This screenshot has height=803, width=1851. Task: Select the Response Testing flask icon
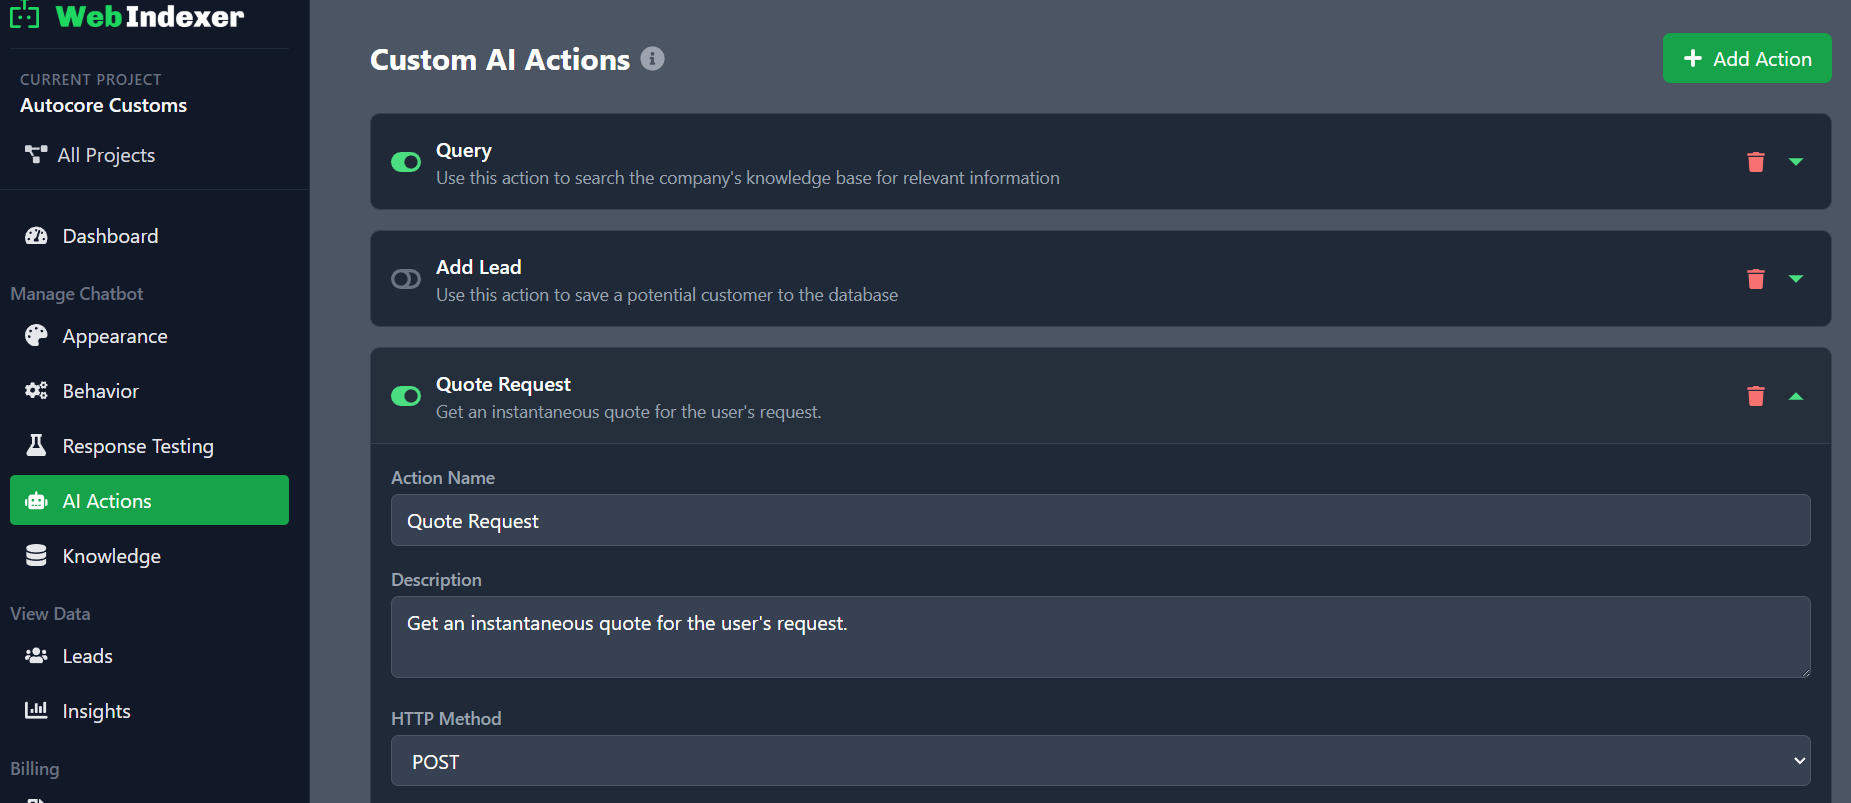[36, 445]
